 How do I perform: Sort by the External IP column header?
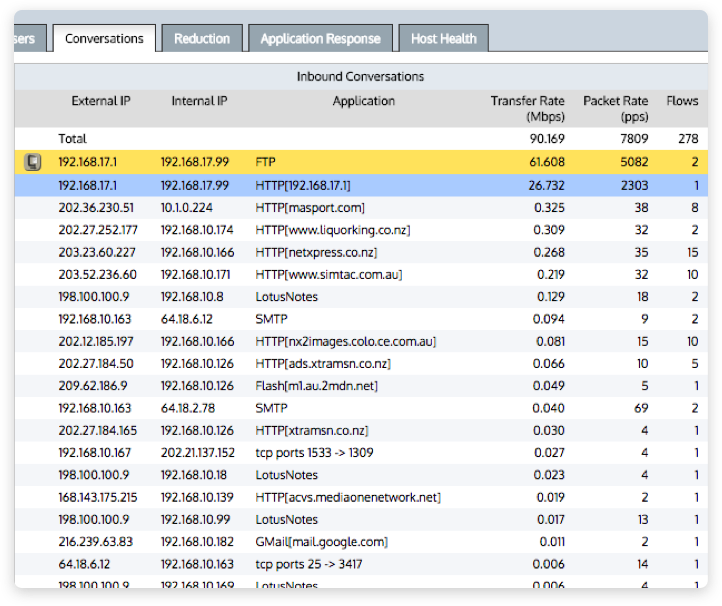101,101
